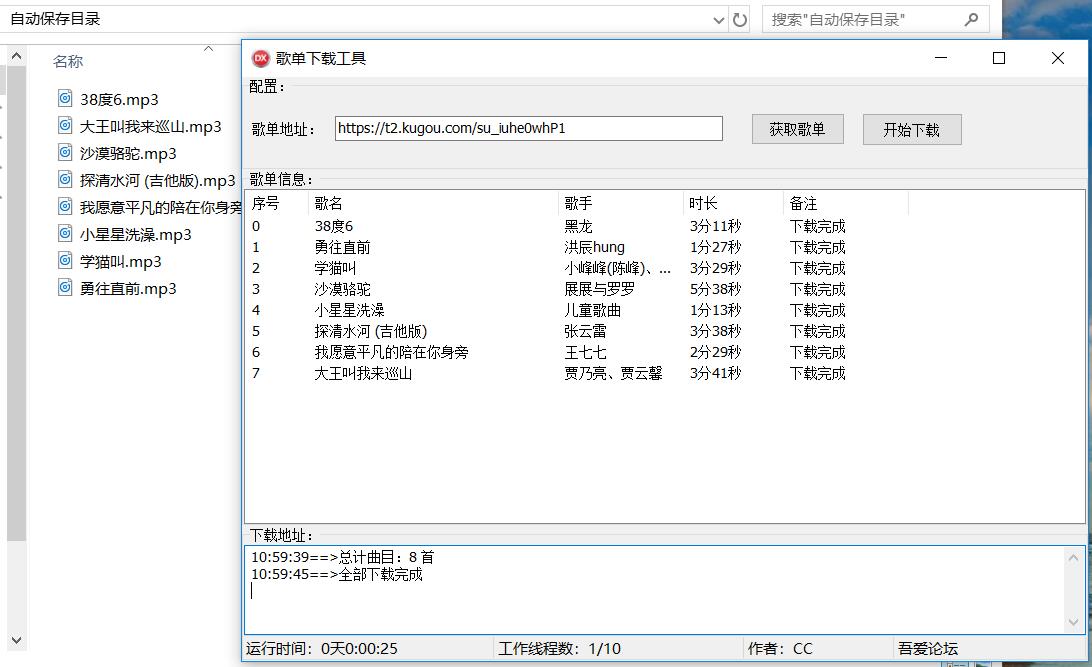1092x667 pixels.
Task: Open the address bar history dropdown
Action: point(718,19)
